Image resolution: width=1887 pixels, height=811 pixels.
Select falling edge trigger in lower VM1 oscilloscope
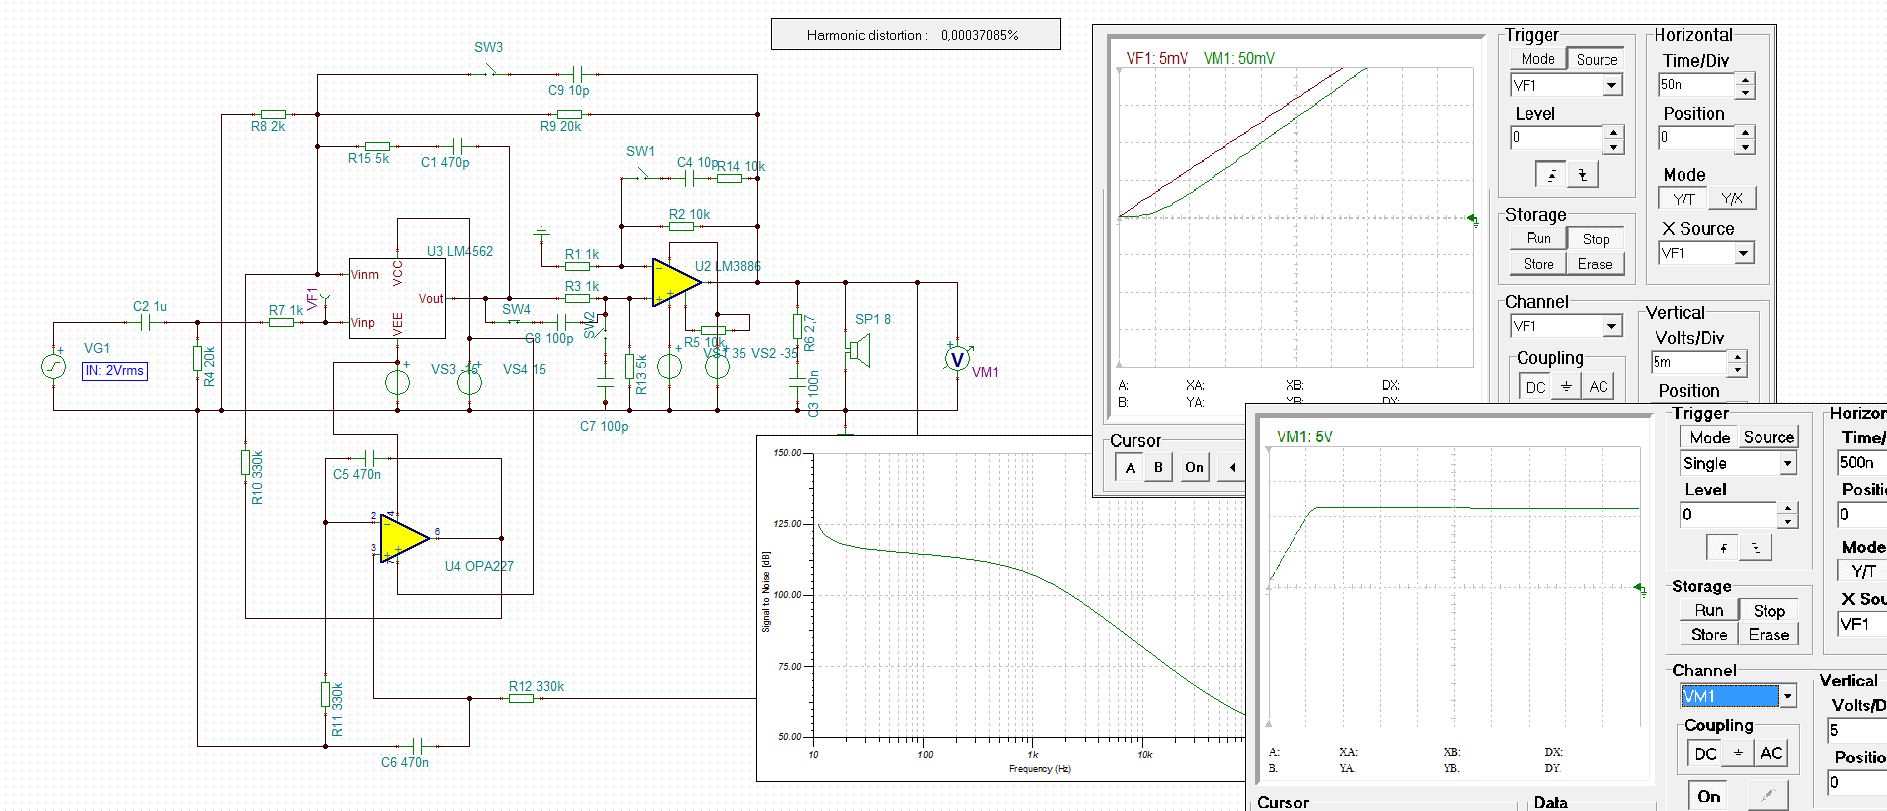[1755, 548]
